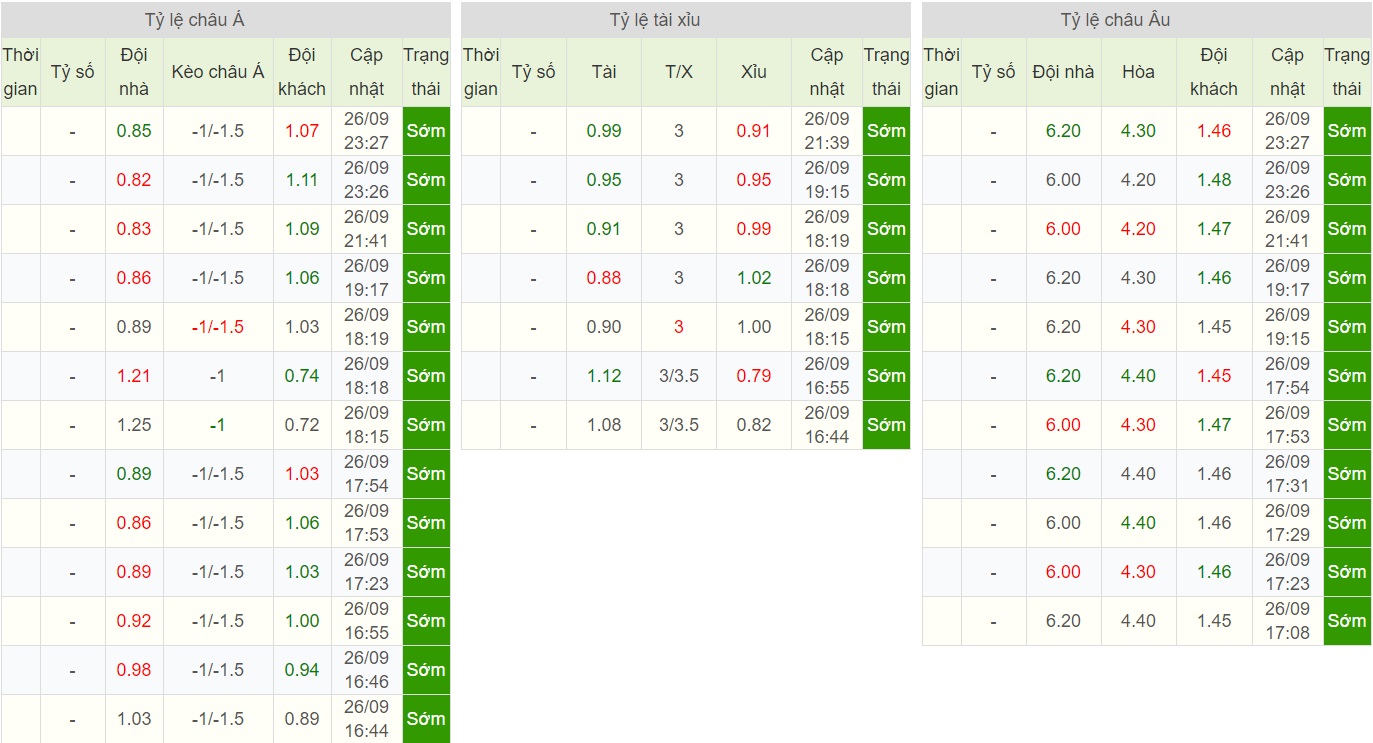Image resolution: width=1373 pixels, height=743 pixels.
Task: Click 'Trạng thái' header in the châu Âu table
Action: [1347, 72]
